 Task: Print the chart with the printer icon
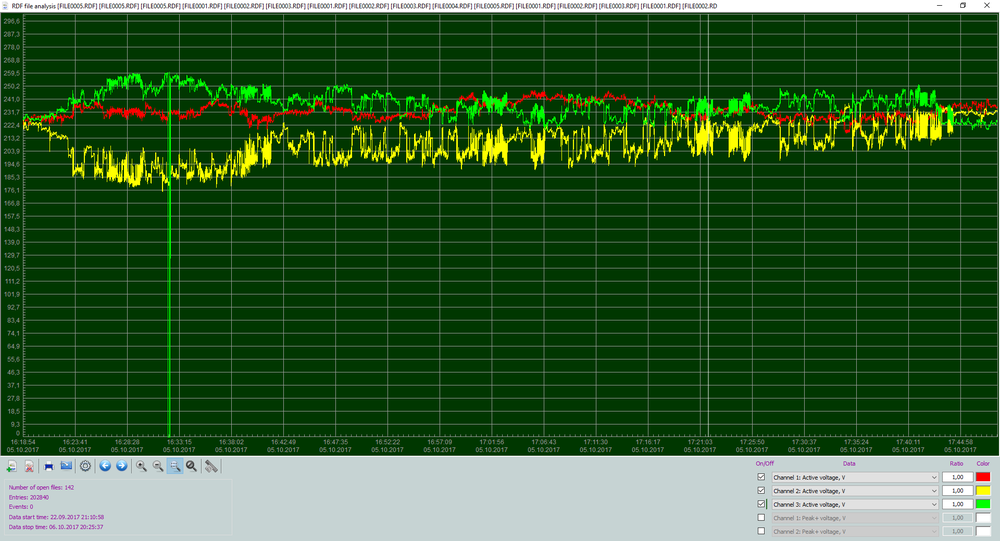(x=49, y=466)
